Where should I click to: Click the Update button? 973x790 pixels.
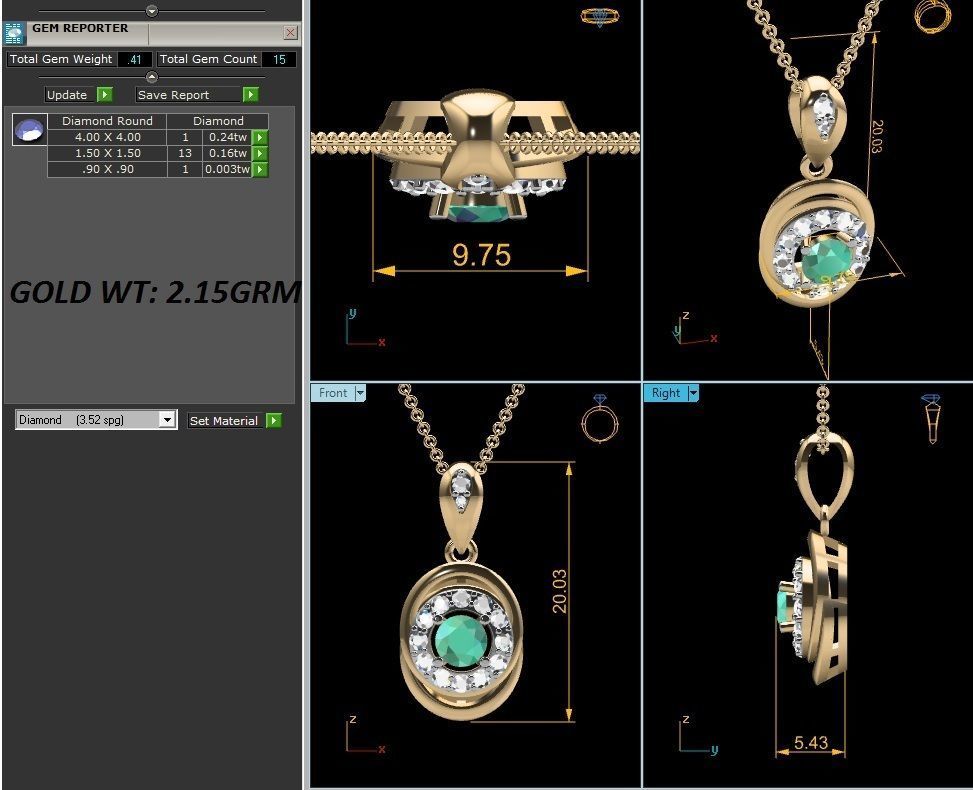(x=71, y=94)
